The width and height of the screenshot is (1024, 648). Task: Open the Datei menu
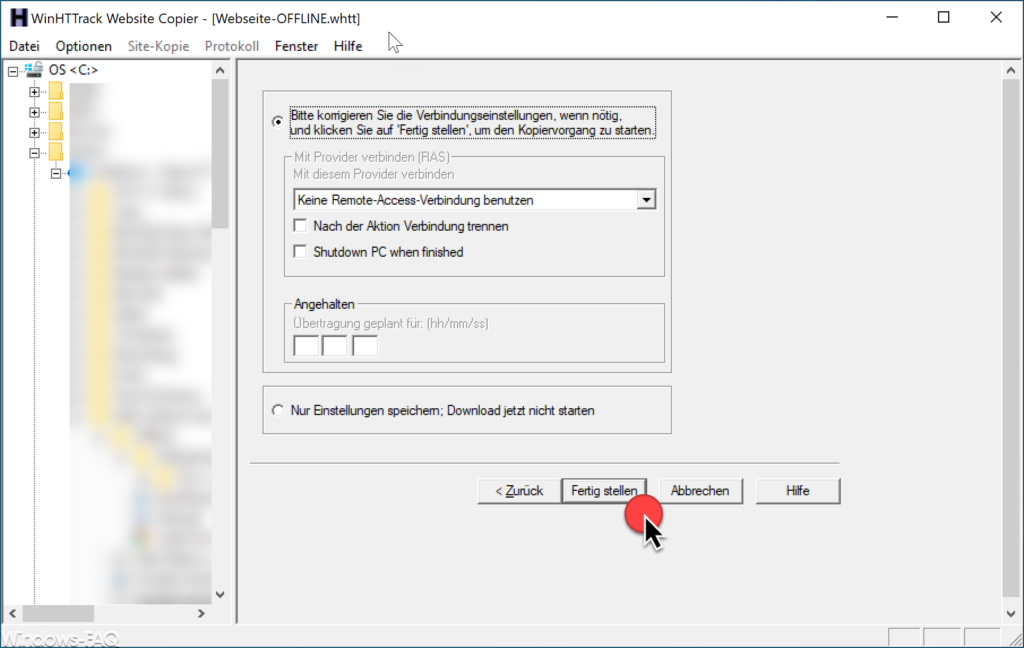24,46
